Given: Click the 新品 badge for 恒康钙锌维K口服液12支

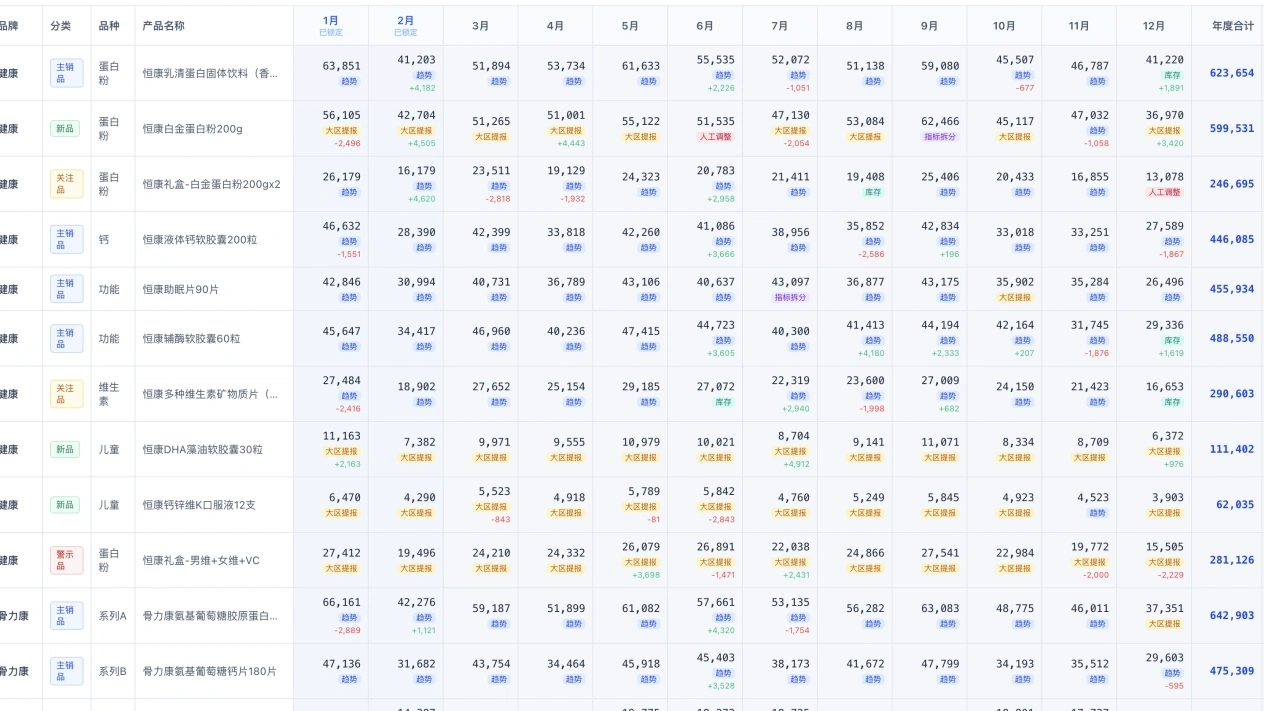Looking at the screenshot, I should pos(66,504).
